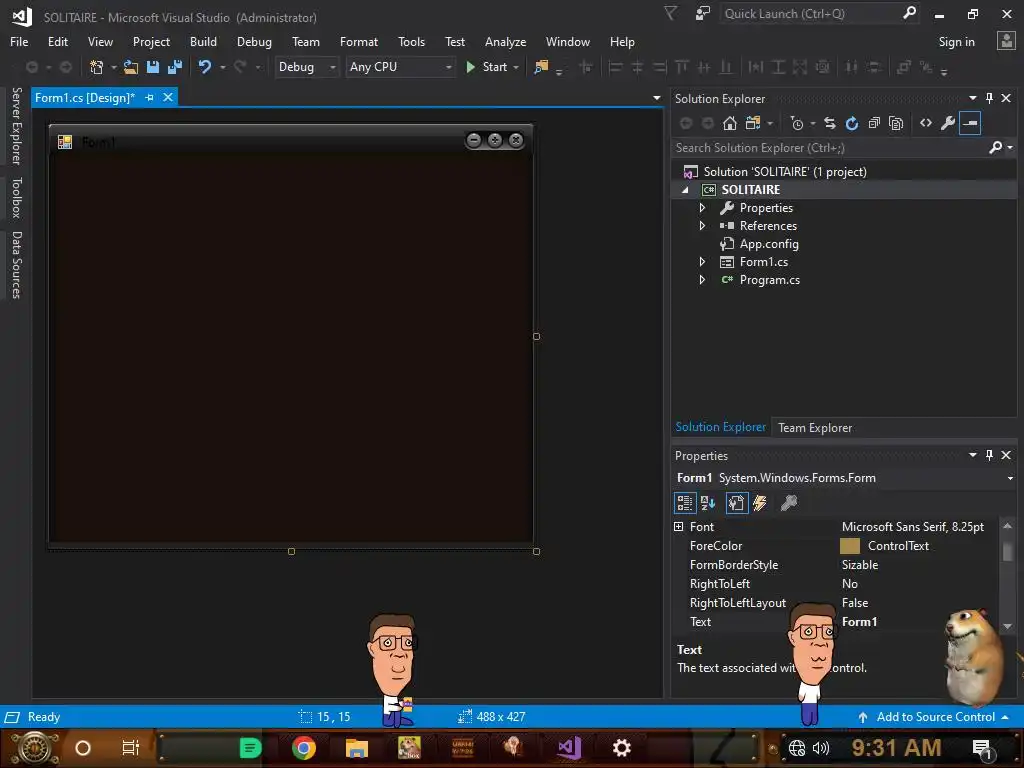
Task: Select Solution 'SOLITAIRE' (1 project) node
Action: (784, 172)
